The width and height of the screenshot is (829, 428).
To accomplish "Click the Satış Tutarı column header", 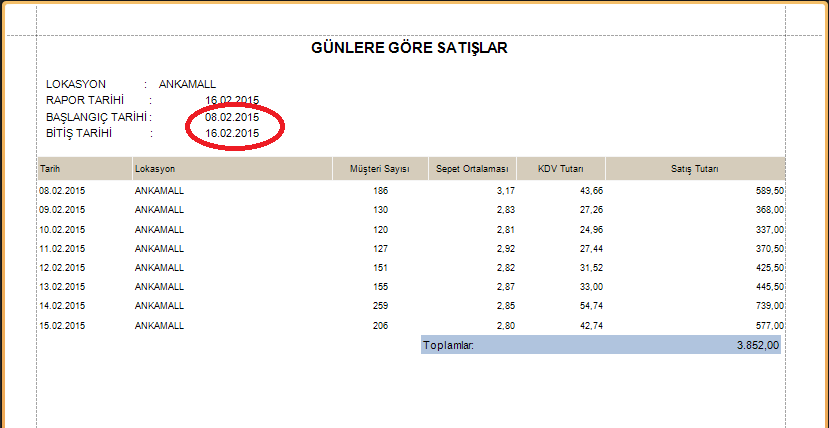I will 695,169.
